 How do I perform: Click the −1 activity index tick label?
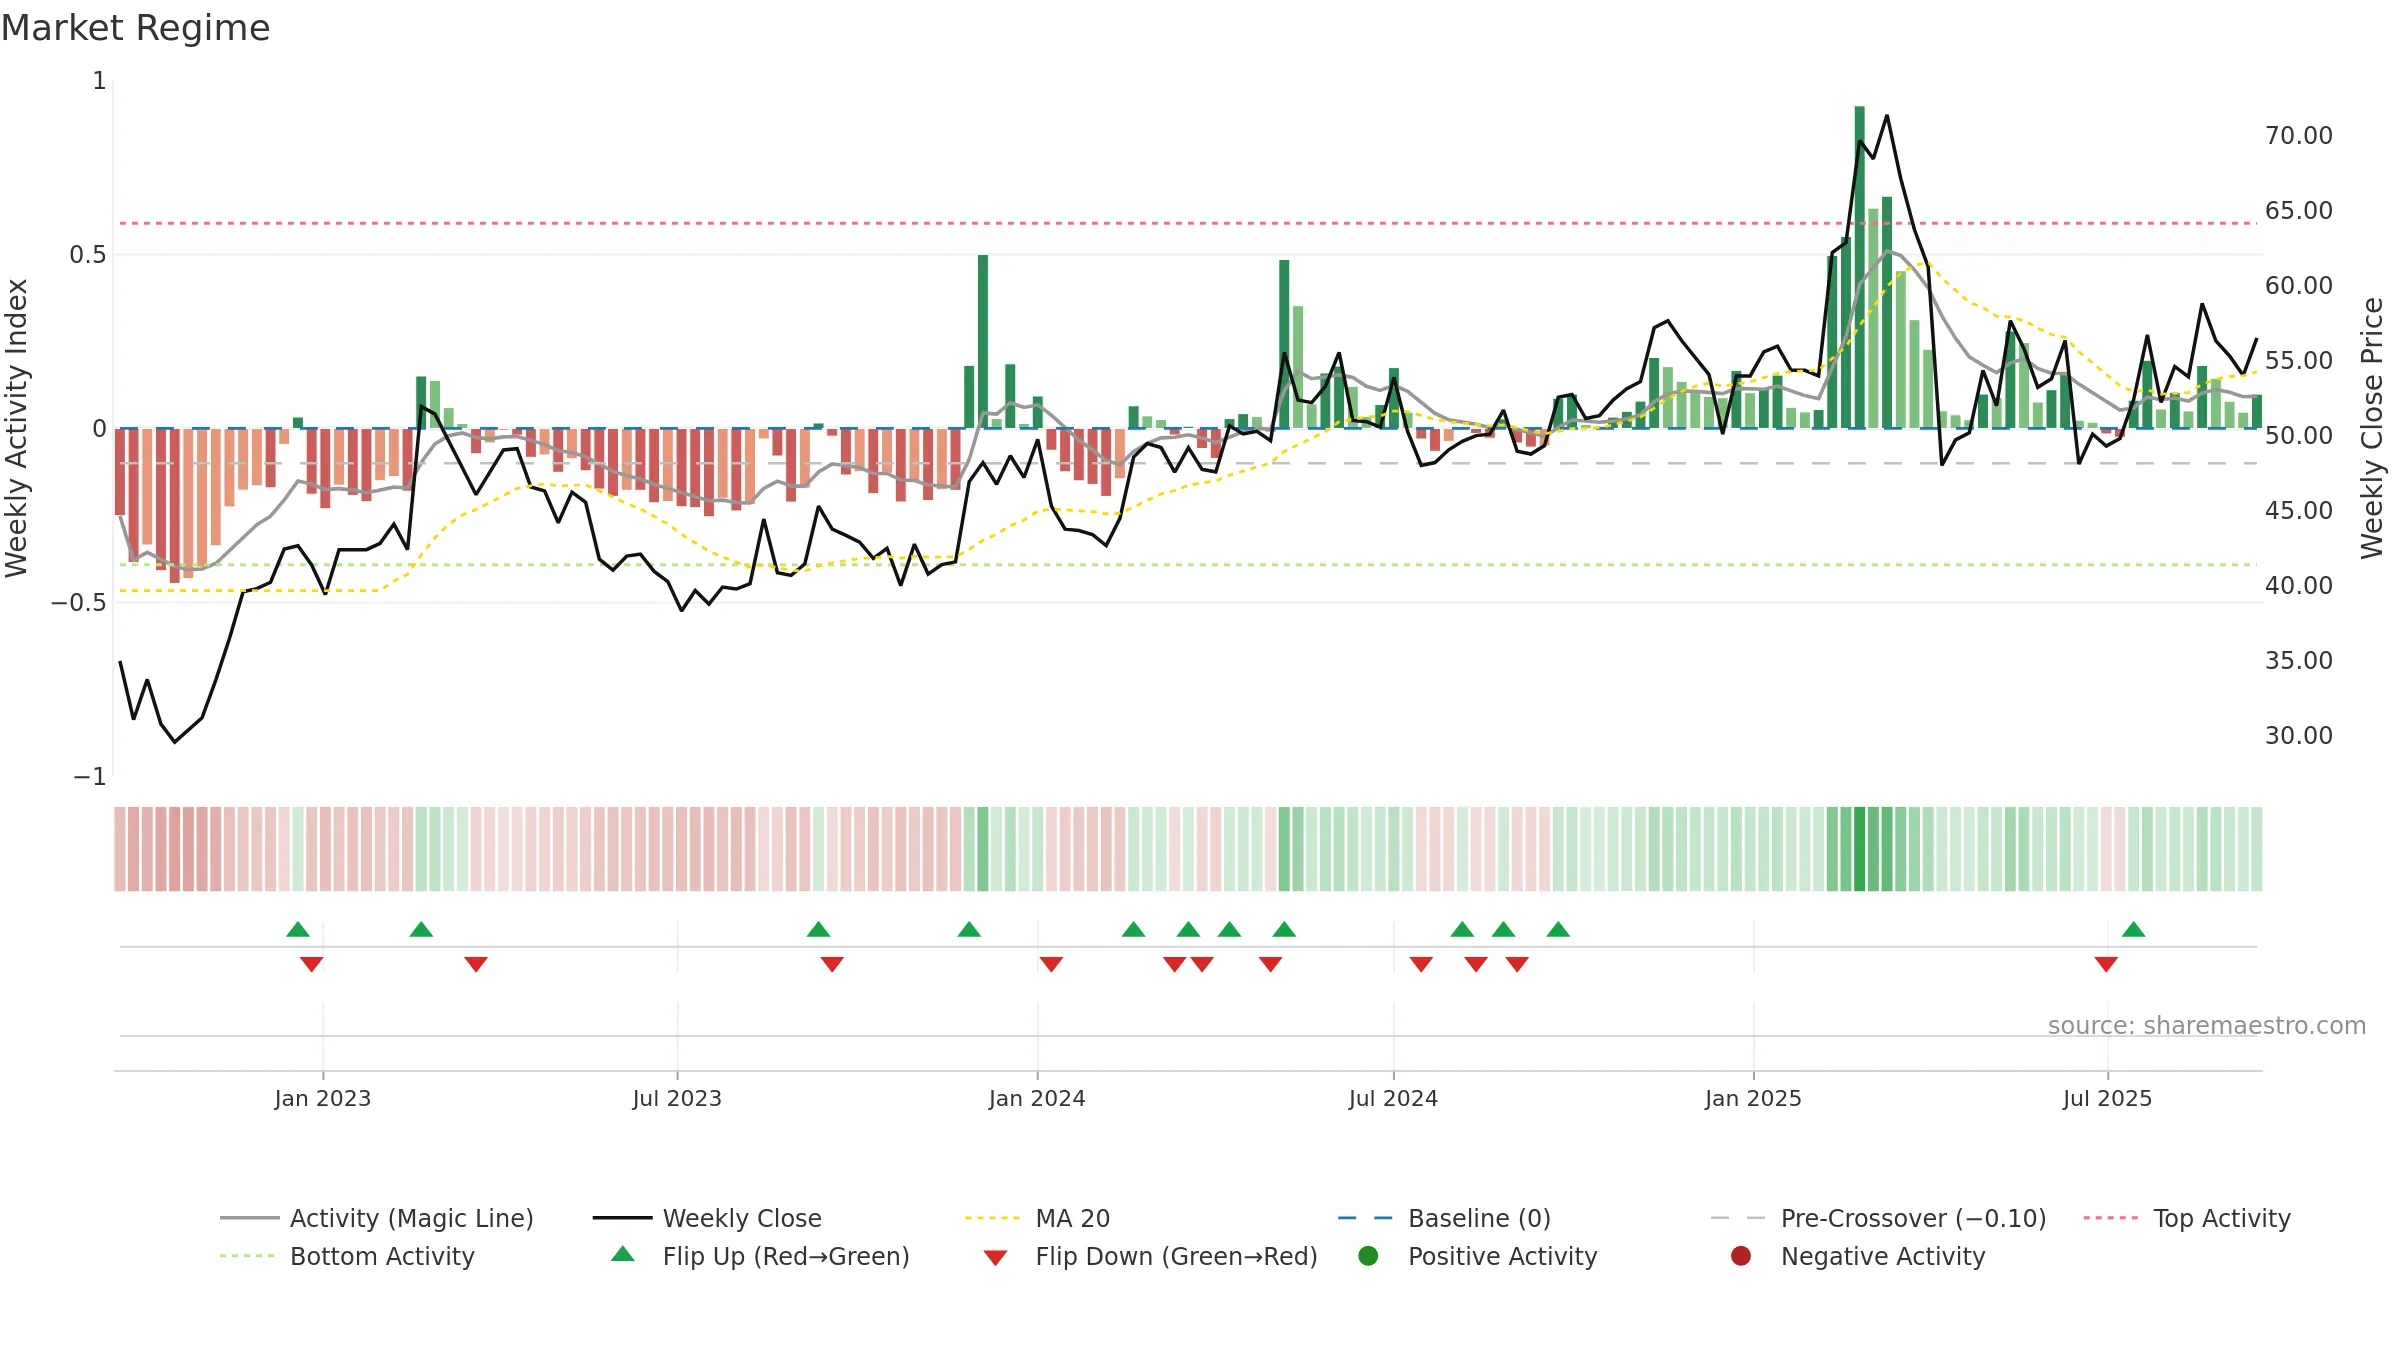(x=90, y=776)
